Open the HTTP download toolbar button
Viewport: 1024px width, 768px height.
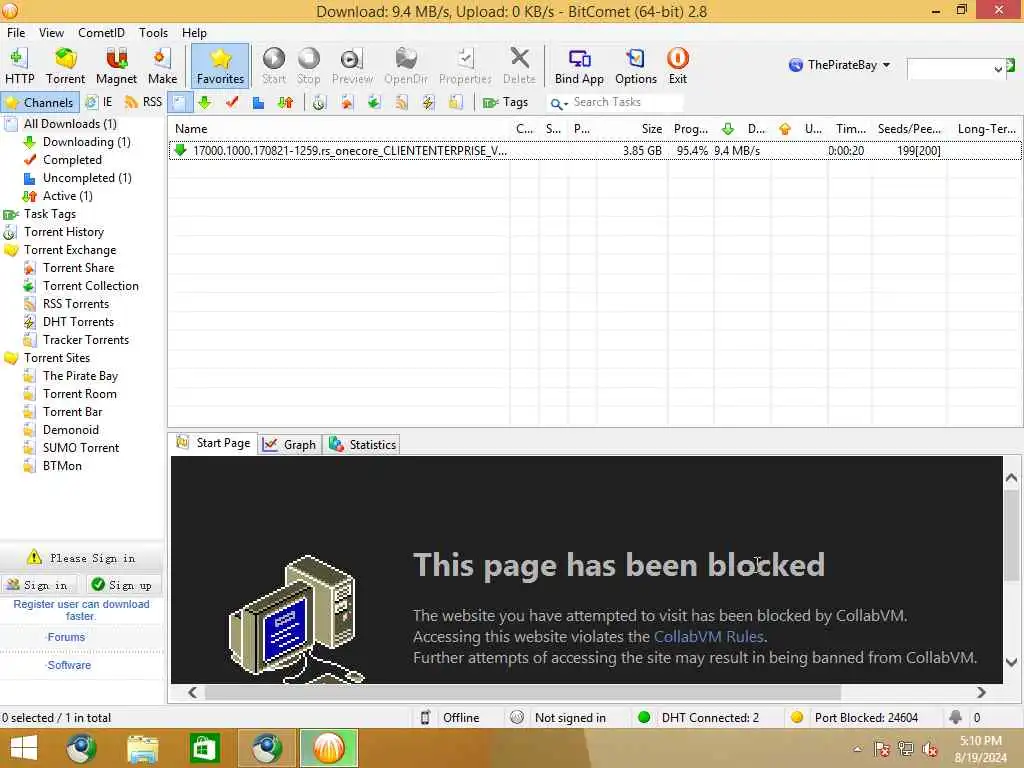pos(20,67)
